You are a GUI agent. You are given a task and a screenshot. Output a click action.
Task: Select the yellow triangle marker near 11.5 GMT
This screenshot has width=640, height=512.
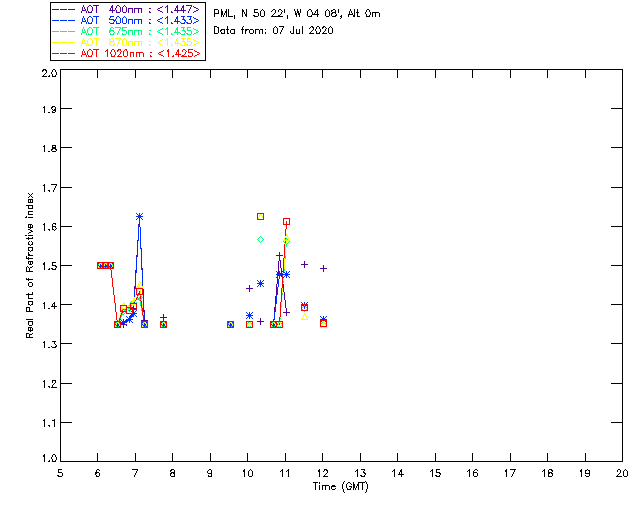(304, 317)
